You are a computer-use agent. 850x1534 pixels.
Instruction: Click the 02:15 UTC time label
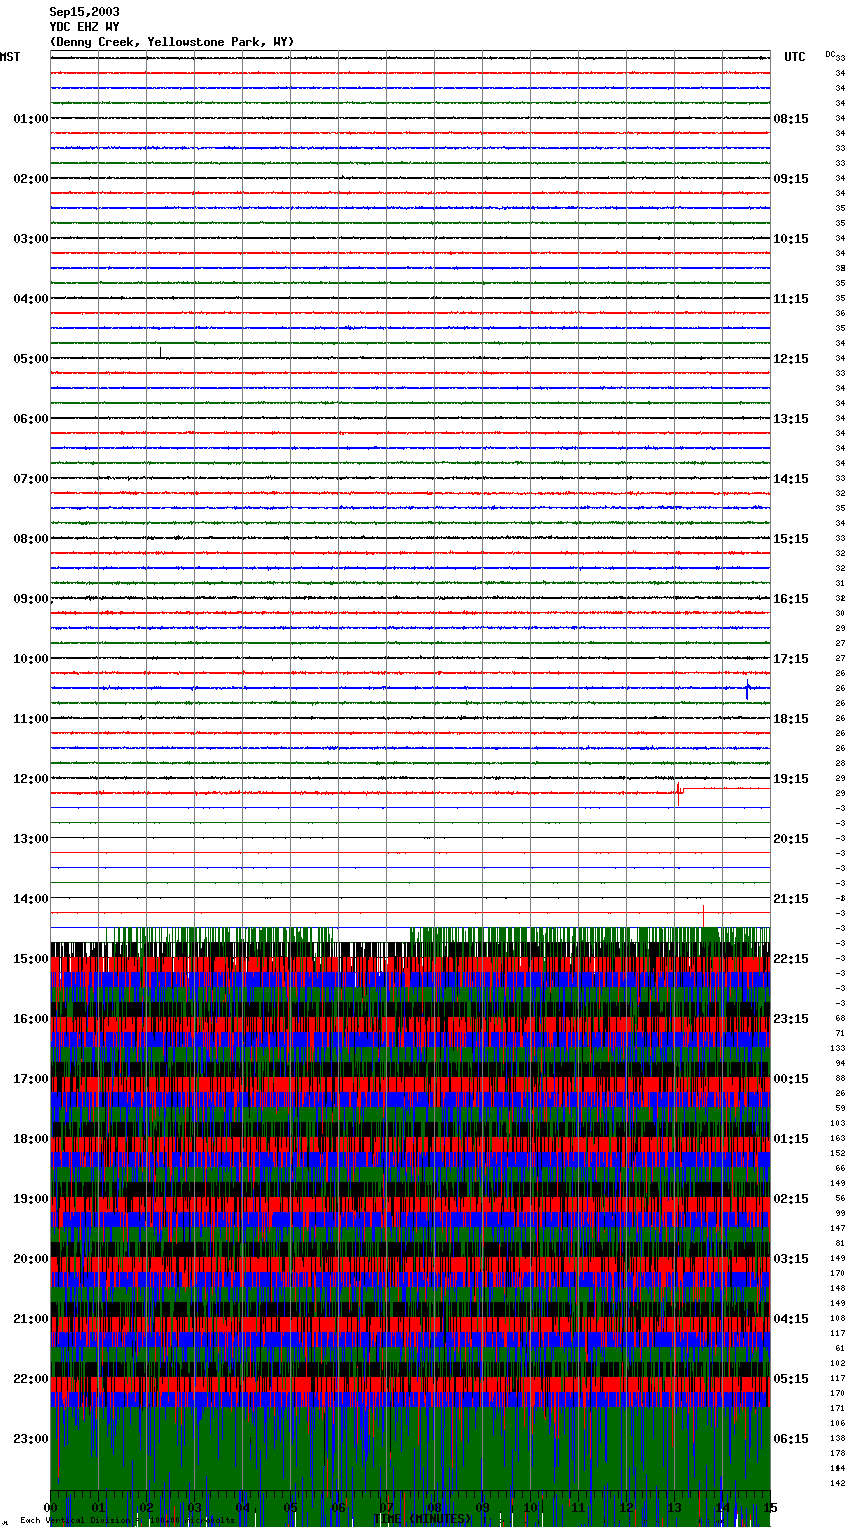pyautogui.click(x=791, y=1199)
